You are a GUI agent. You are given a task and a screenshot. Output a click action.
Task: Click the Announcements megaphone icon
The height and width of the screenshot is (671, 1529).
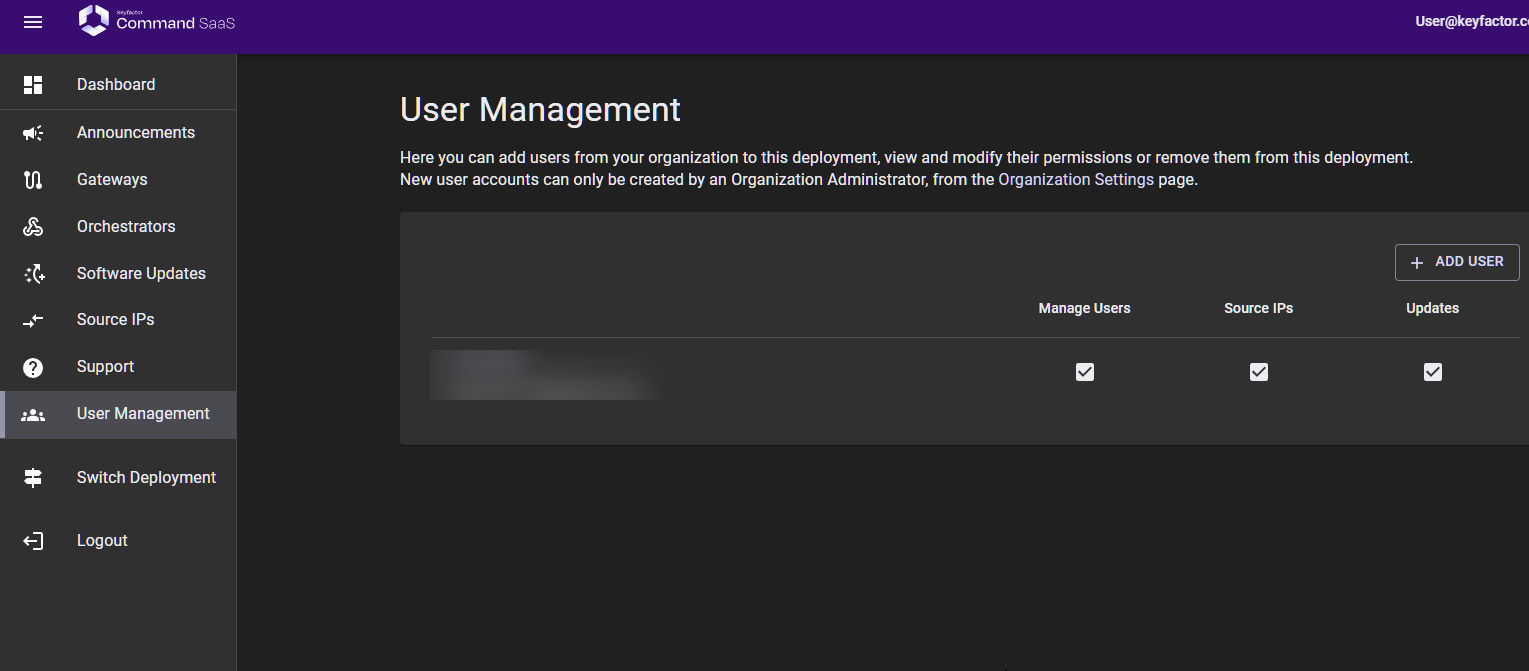(x=33, y=133)
